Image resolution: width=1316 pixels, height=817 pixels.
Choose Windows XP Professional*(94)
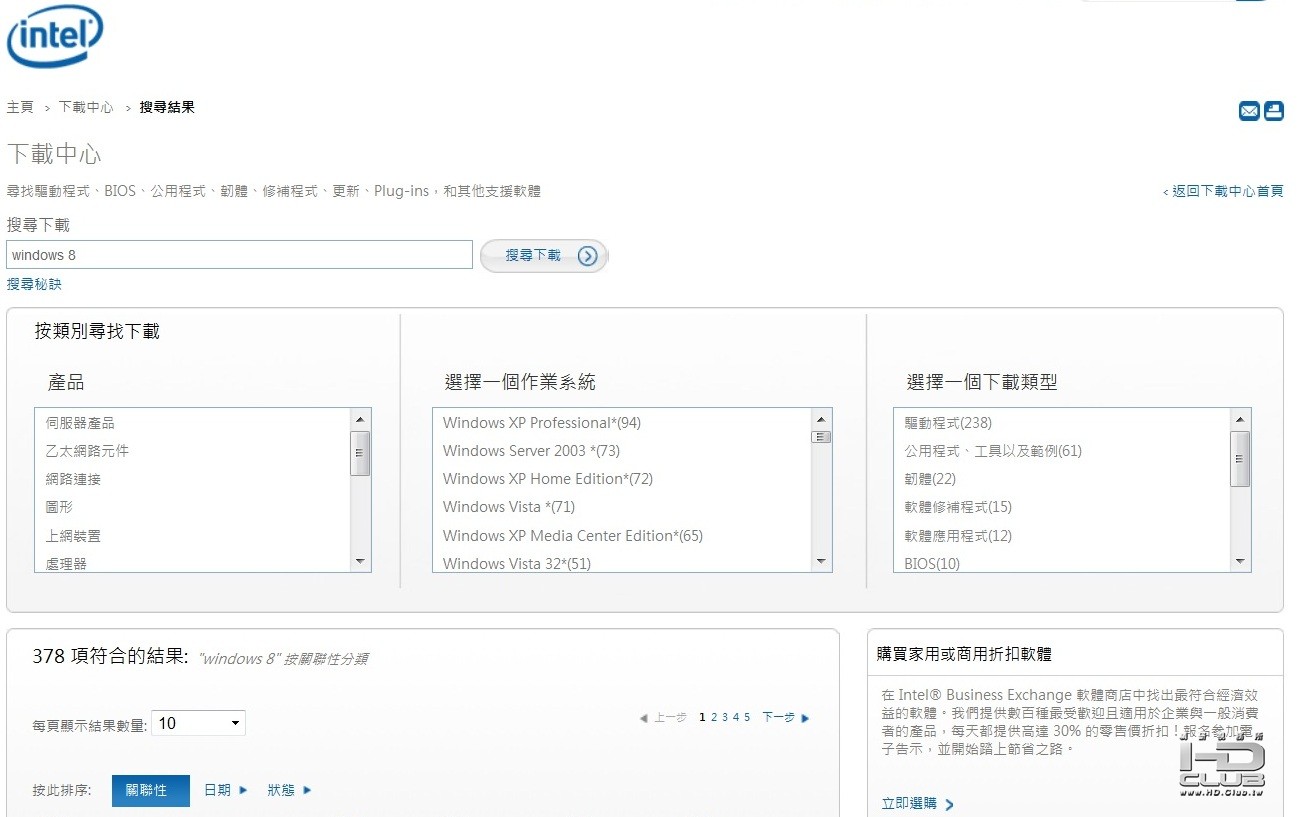coord(542,423)
